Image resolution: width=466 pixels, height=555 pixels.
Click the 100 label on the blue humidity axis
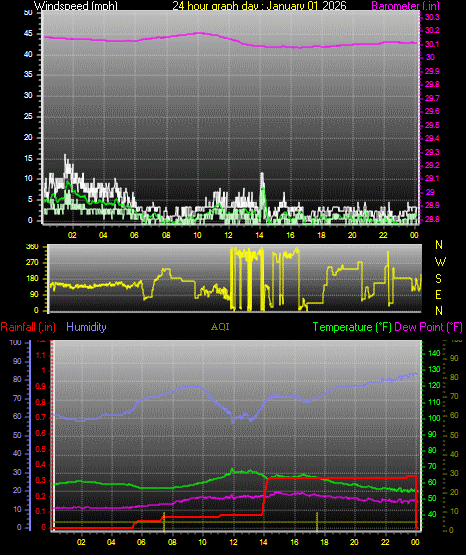point(16,342)
